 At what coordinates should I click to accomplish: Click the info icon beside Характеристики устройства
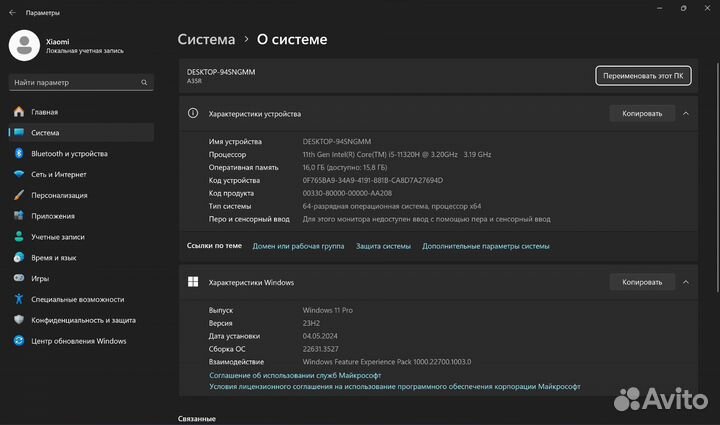click(193, 113)
